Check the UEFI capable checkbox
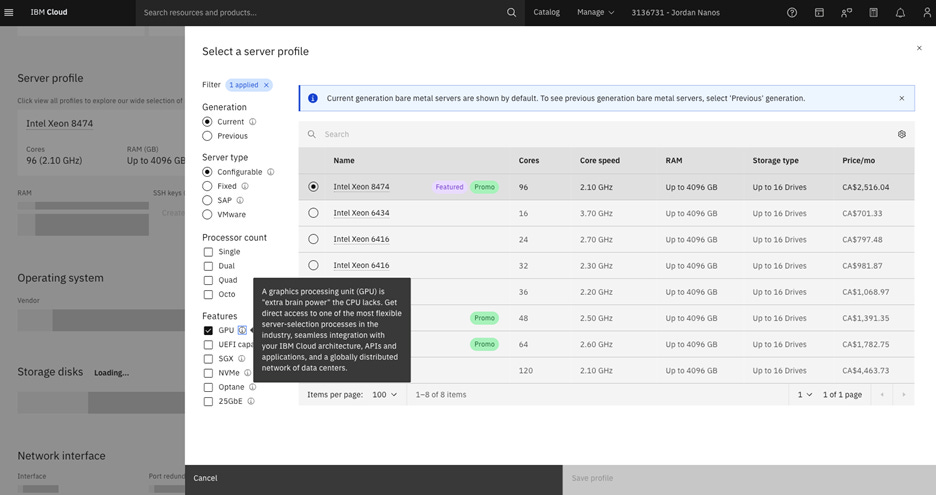936x495 pixels. point(208,345)
